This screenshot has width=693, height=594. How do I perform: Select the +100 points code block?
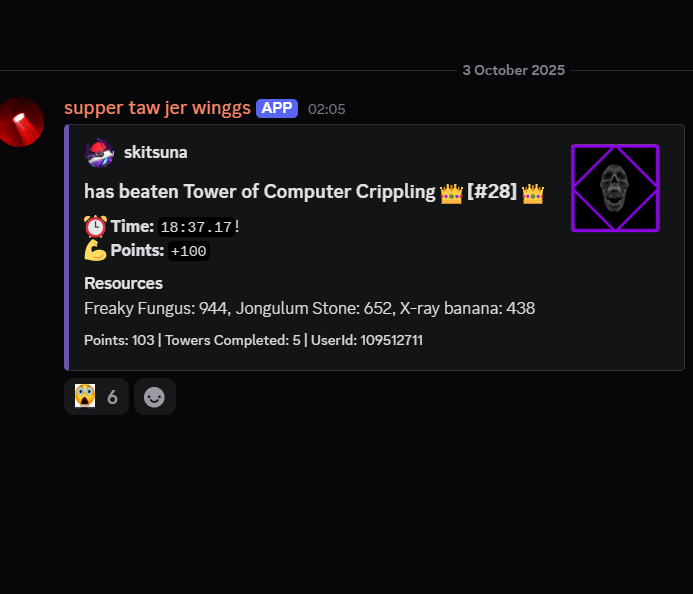point(189,251)
